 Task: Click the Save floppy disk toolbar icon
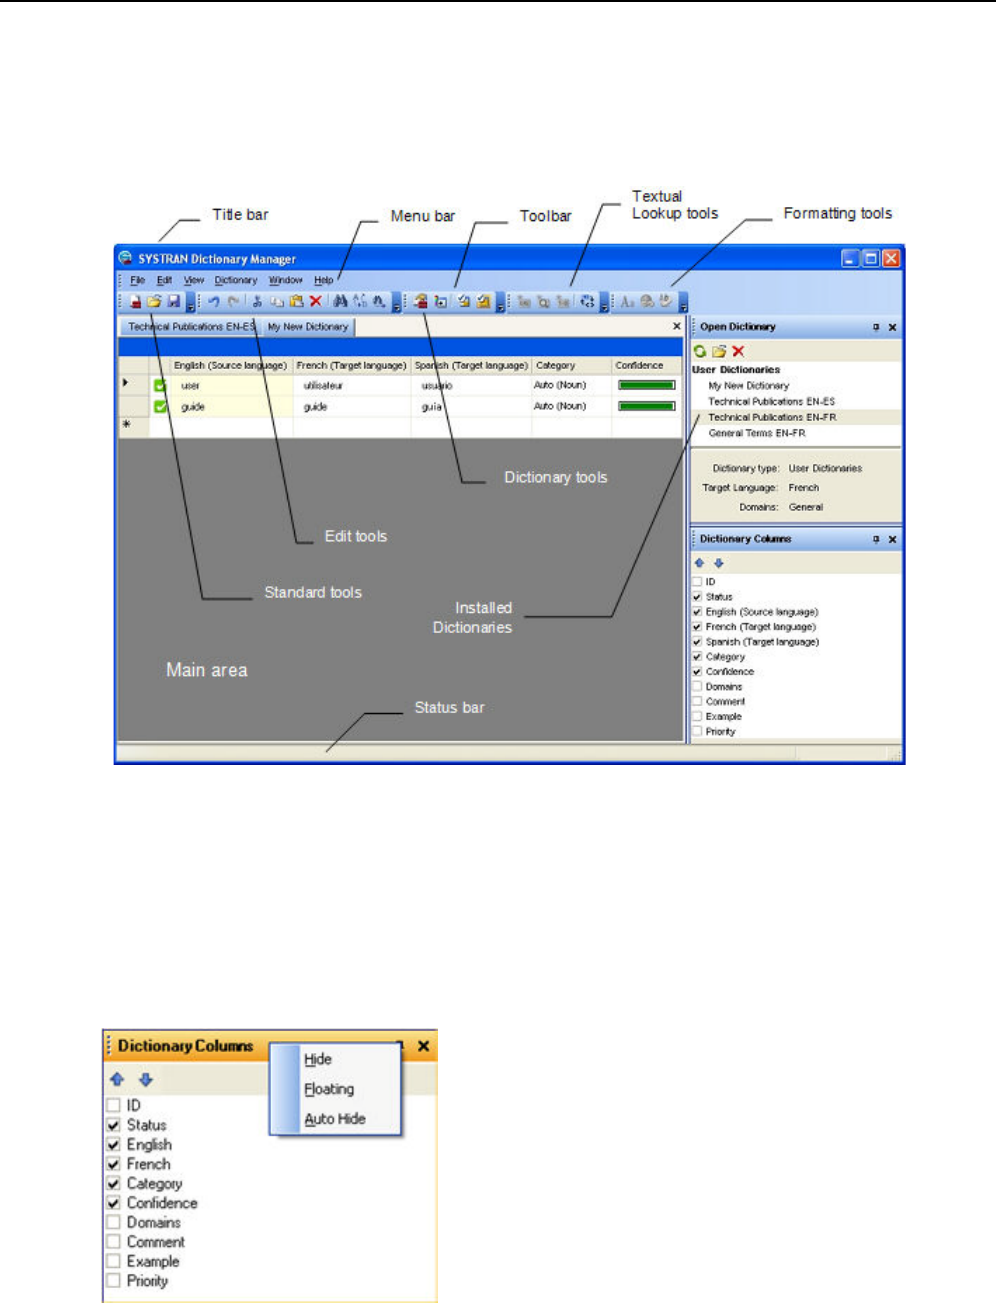[x=173, y=301]
